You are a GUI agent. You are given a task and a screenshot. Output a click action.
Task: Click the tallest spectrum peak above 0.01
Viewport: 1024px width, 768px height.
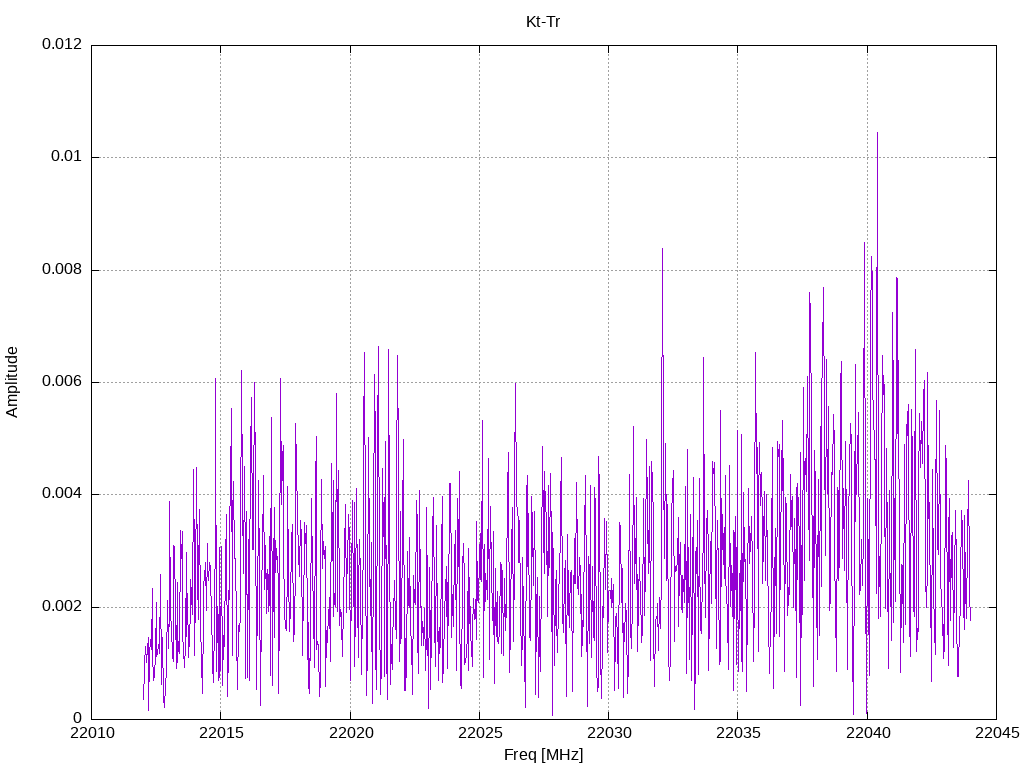[x=877, y=133]
